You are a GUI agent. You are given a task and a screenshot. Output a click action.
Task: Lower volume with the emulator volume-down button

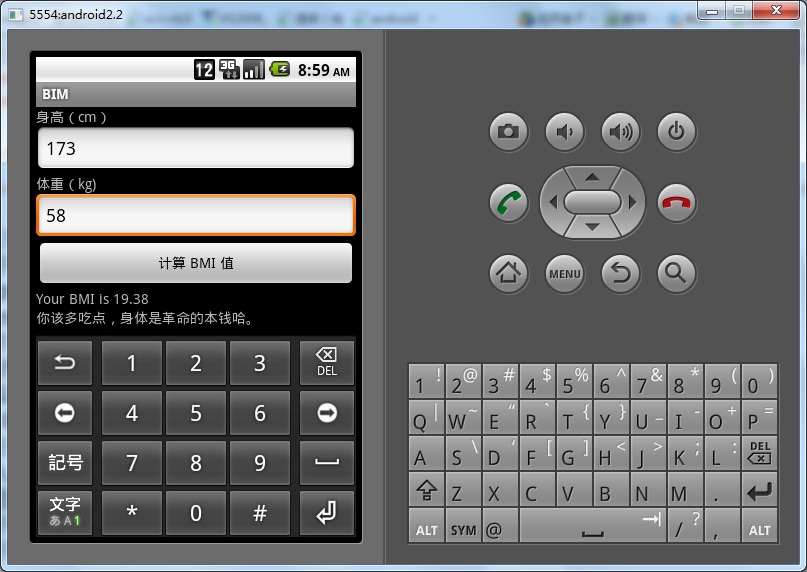tap(565, 131)
